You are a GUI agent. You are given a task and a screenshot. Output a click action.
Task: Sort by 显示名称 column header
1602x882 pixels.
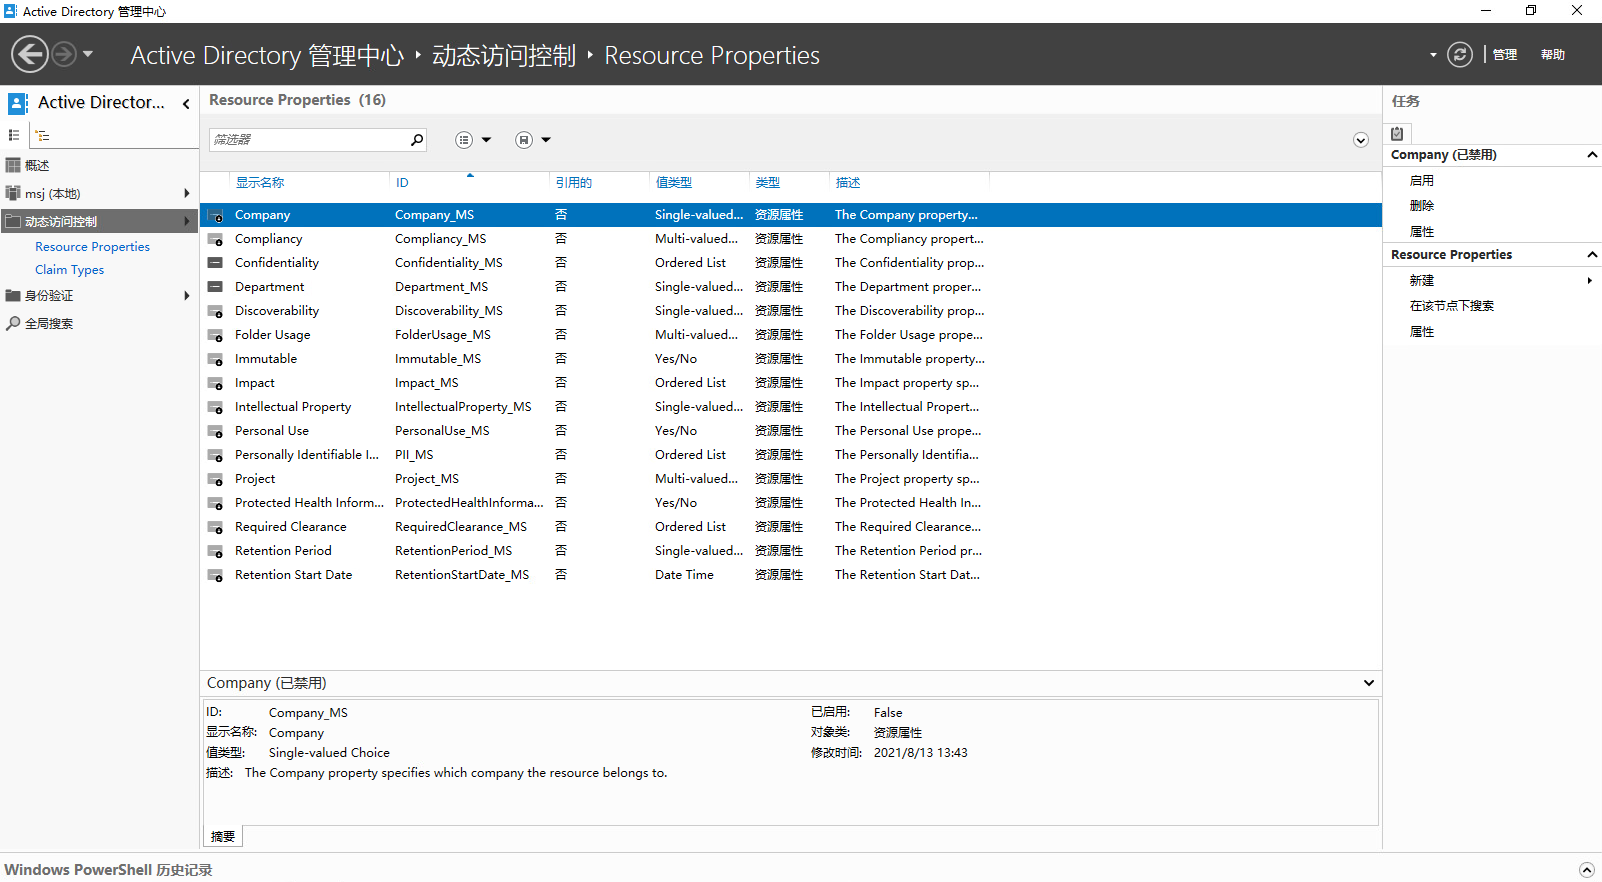pos(260,183)
